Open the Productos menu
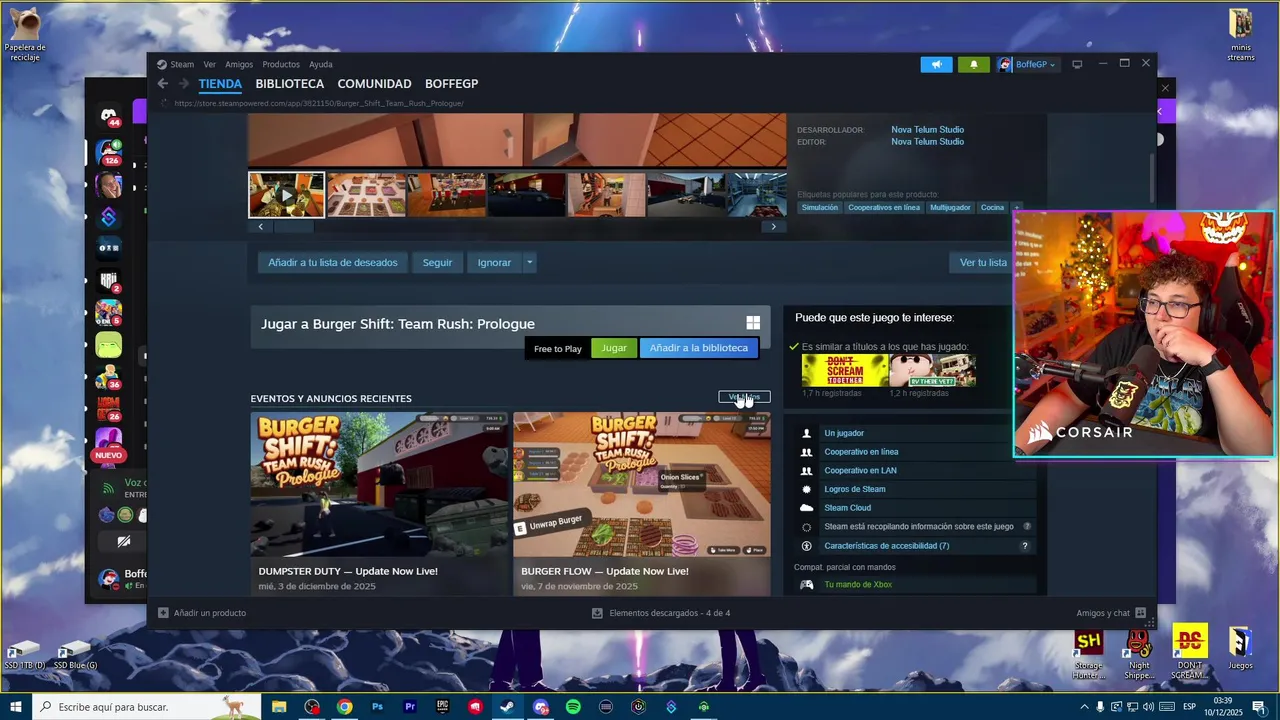Image resolution: width=1280 pixels, height=720 pixels. coord(281,64)
